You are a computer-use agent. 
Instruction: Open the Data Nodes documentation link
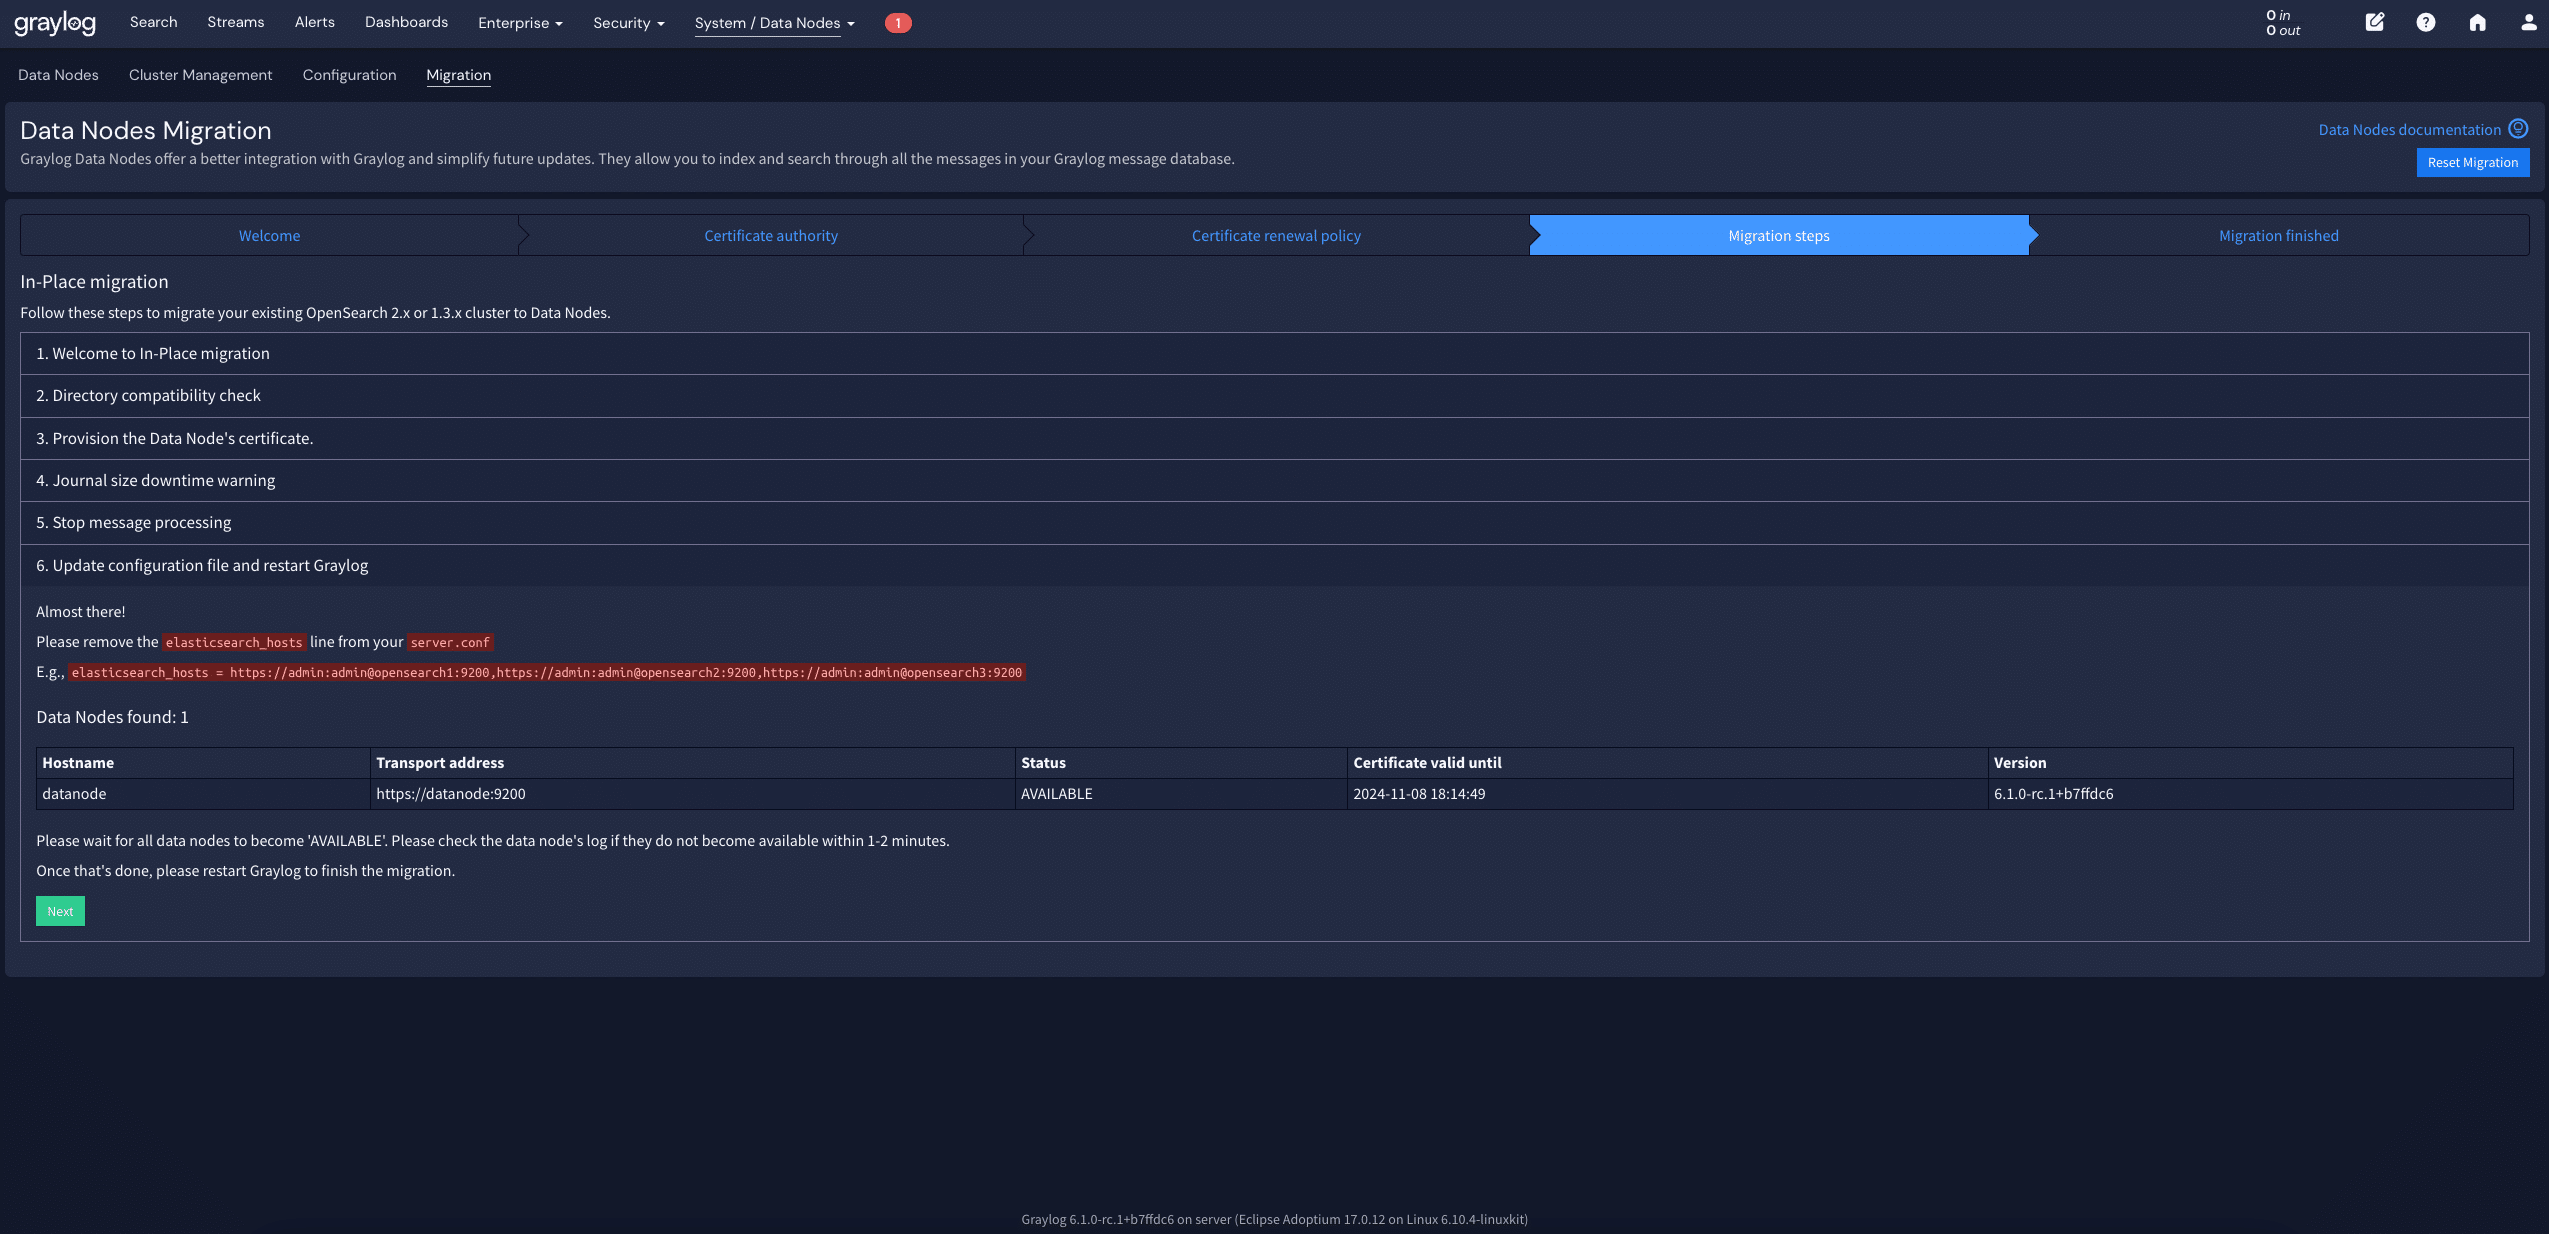coord(2409,130)
